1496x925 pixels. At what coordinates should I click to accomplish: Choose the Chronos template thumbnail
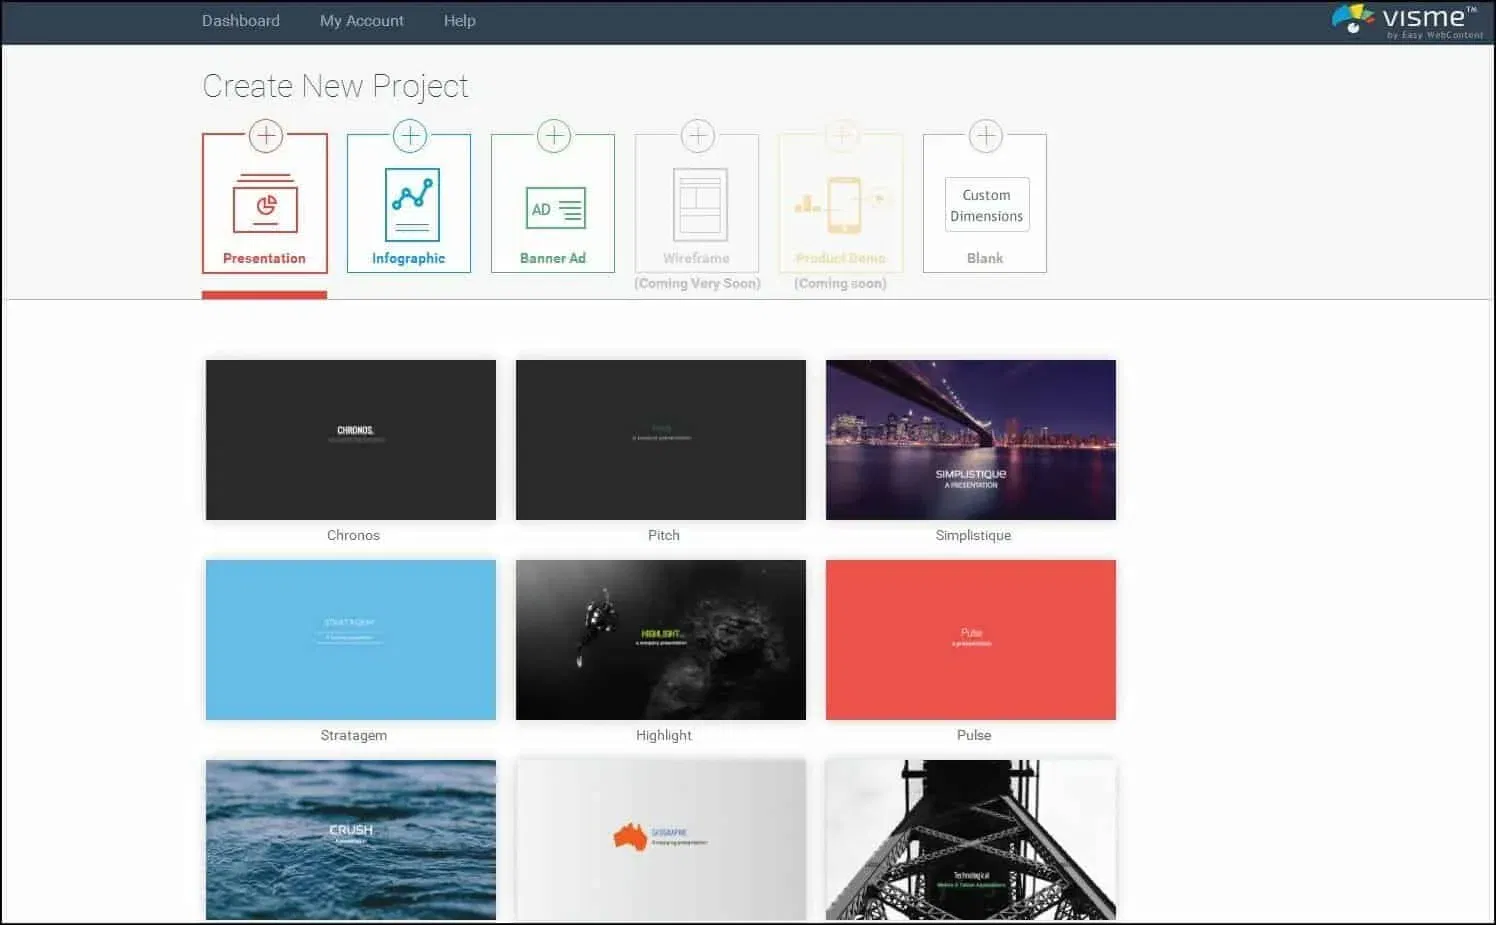pyautogui.click(x=351, y=440)
